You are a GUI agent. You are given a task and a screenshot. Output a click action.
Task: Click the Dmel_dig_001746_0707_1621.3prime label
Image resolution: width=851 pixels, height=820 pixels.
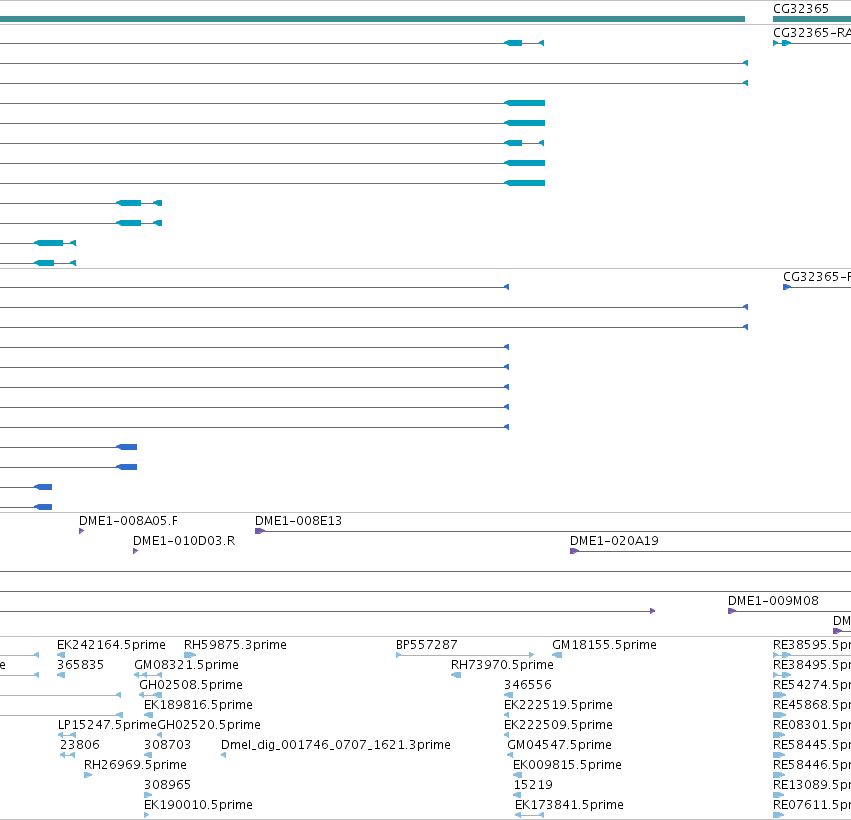pos(335,745)
